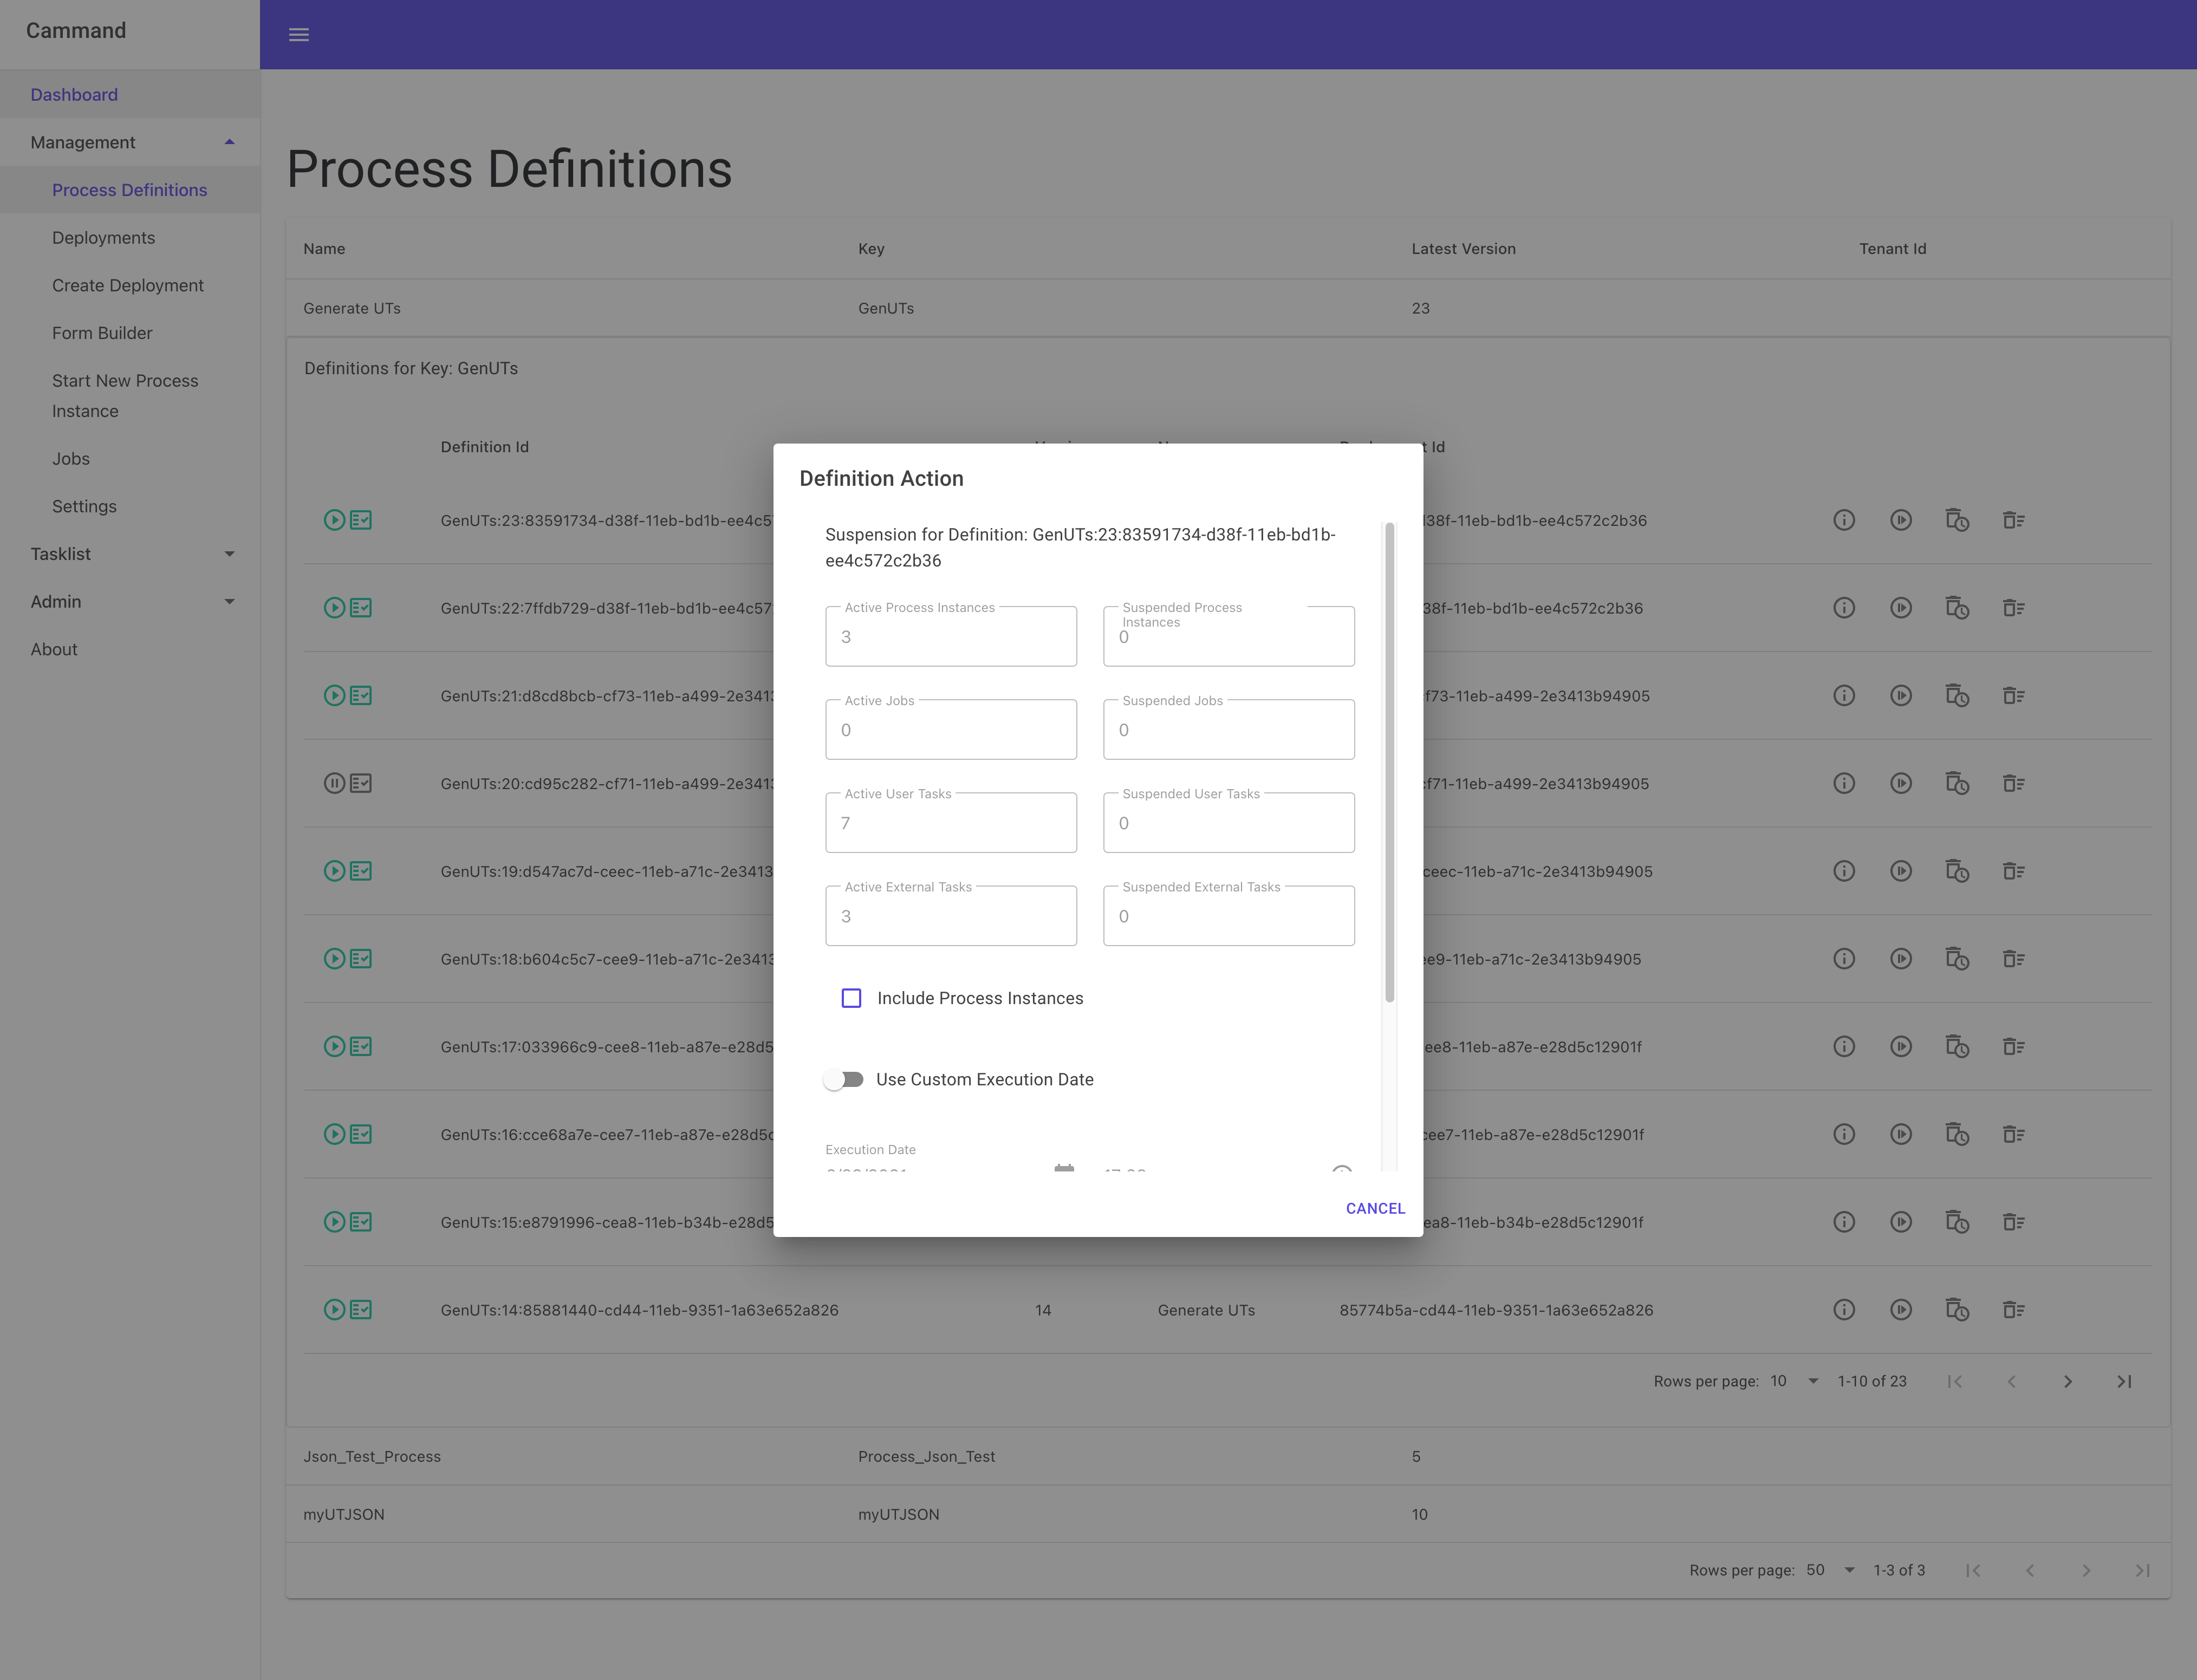Click paused state icon on GenUTs:20 row
Screen dimensions: 2197x1680
point(334,783)
